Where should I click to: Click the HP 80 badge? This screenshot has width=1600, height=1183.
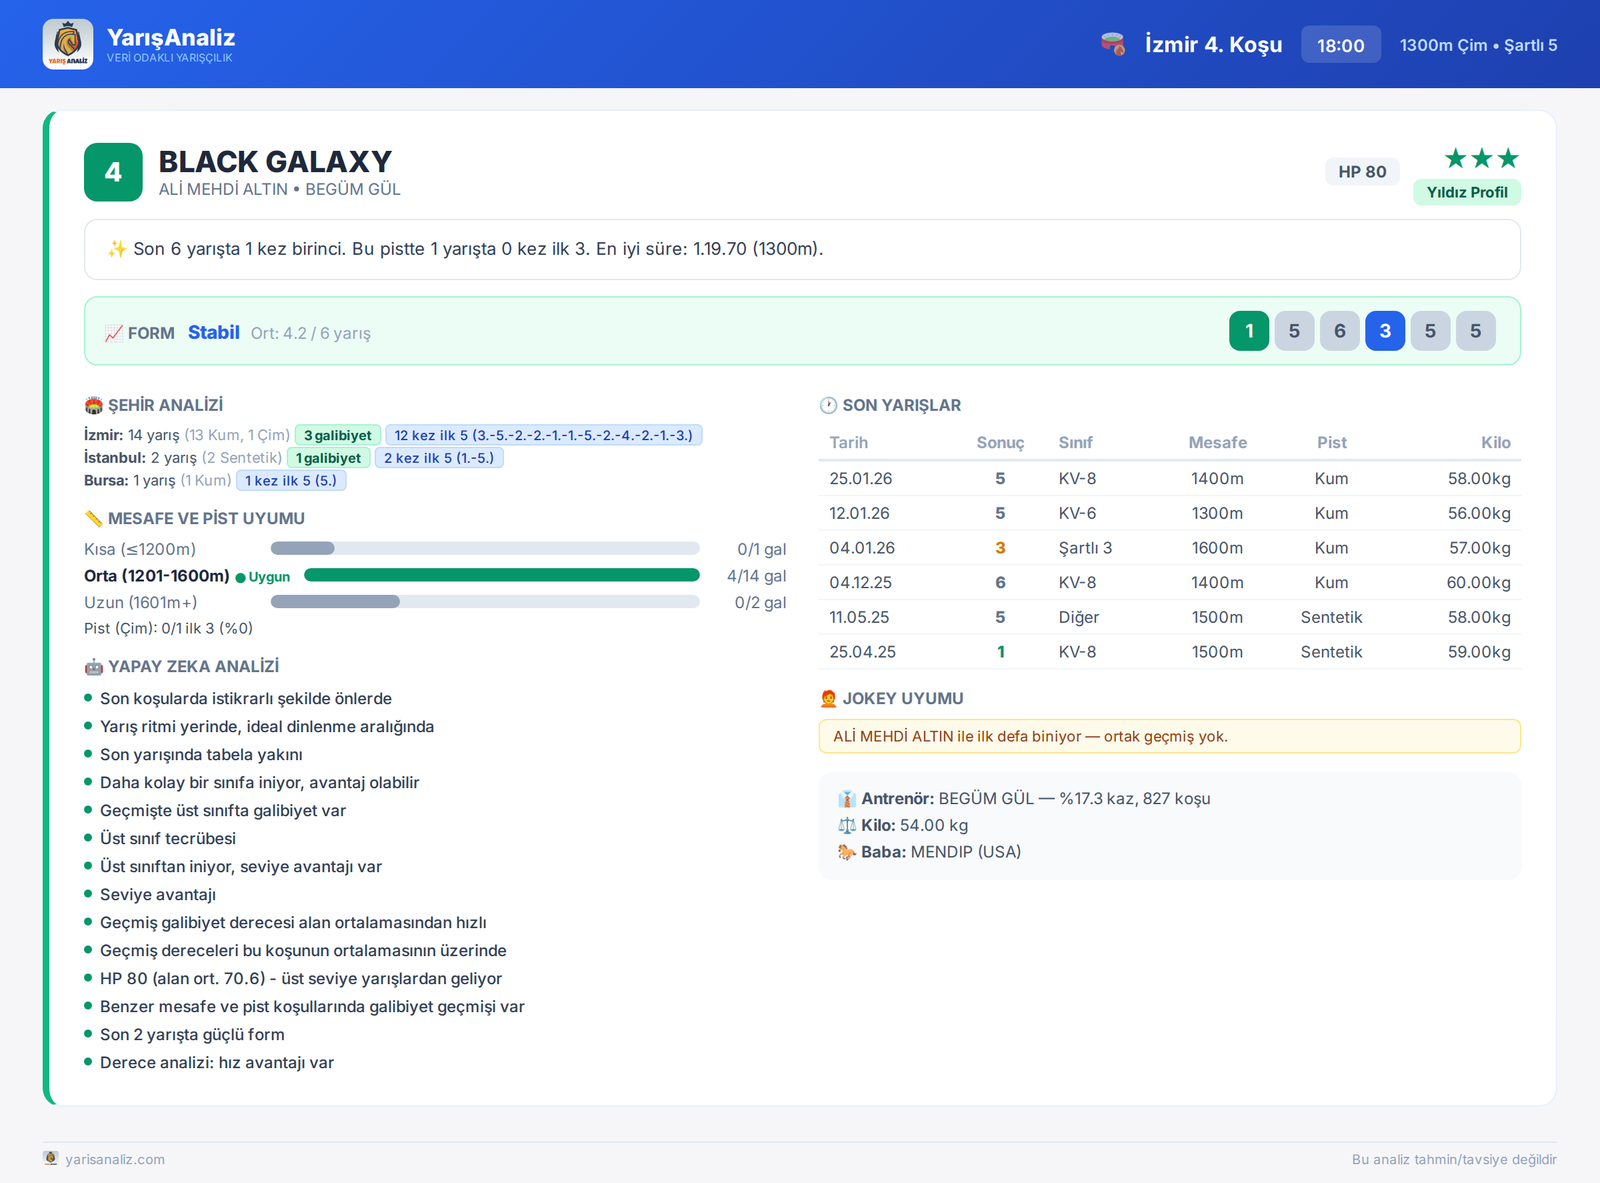(1362, 172)
